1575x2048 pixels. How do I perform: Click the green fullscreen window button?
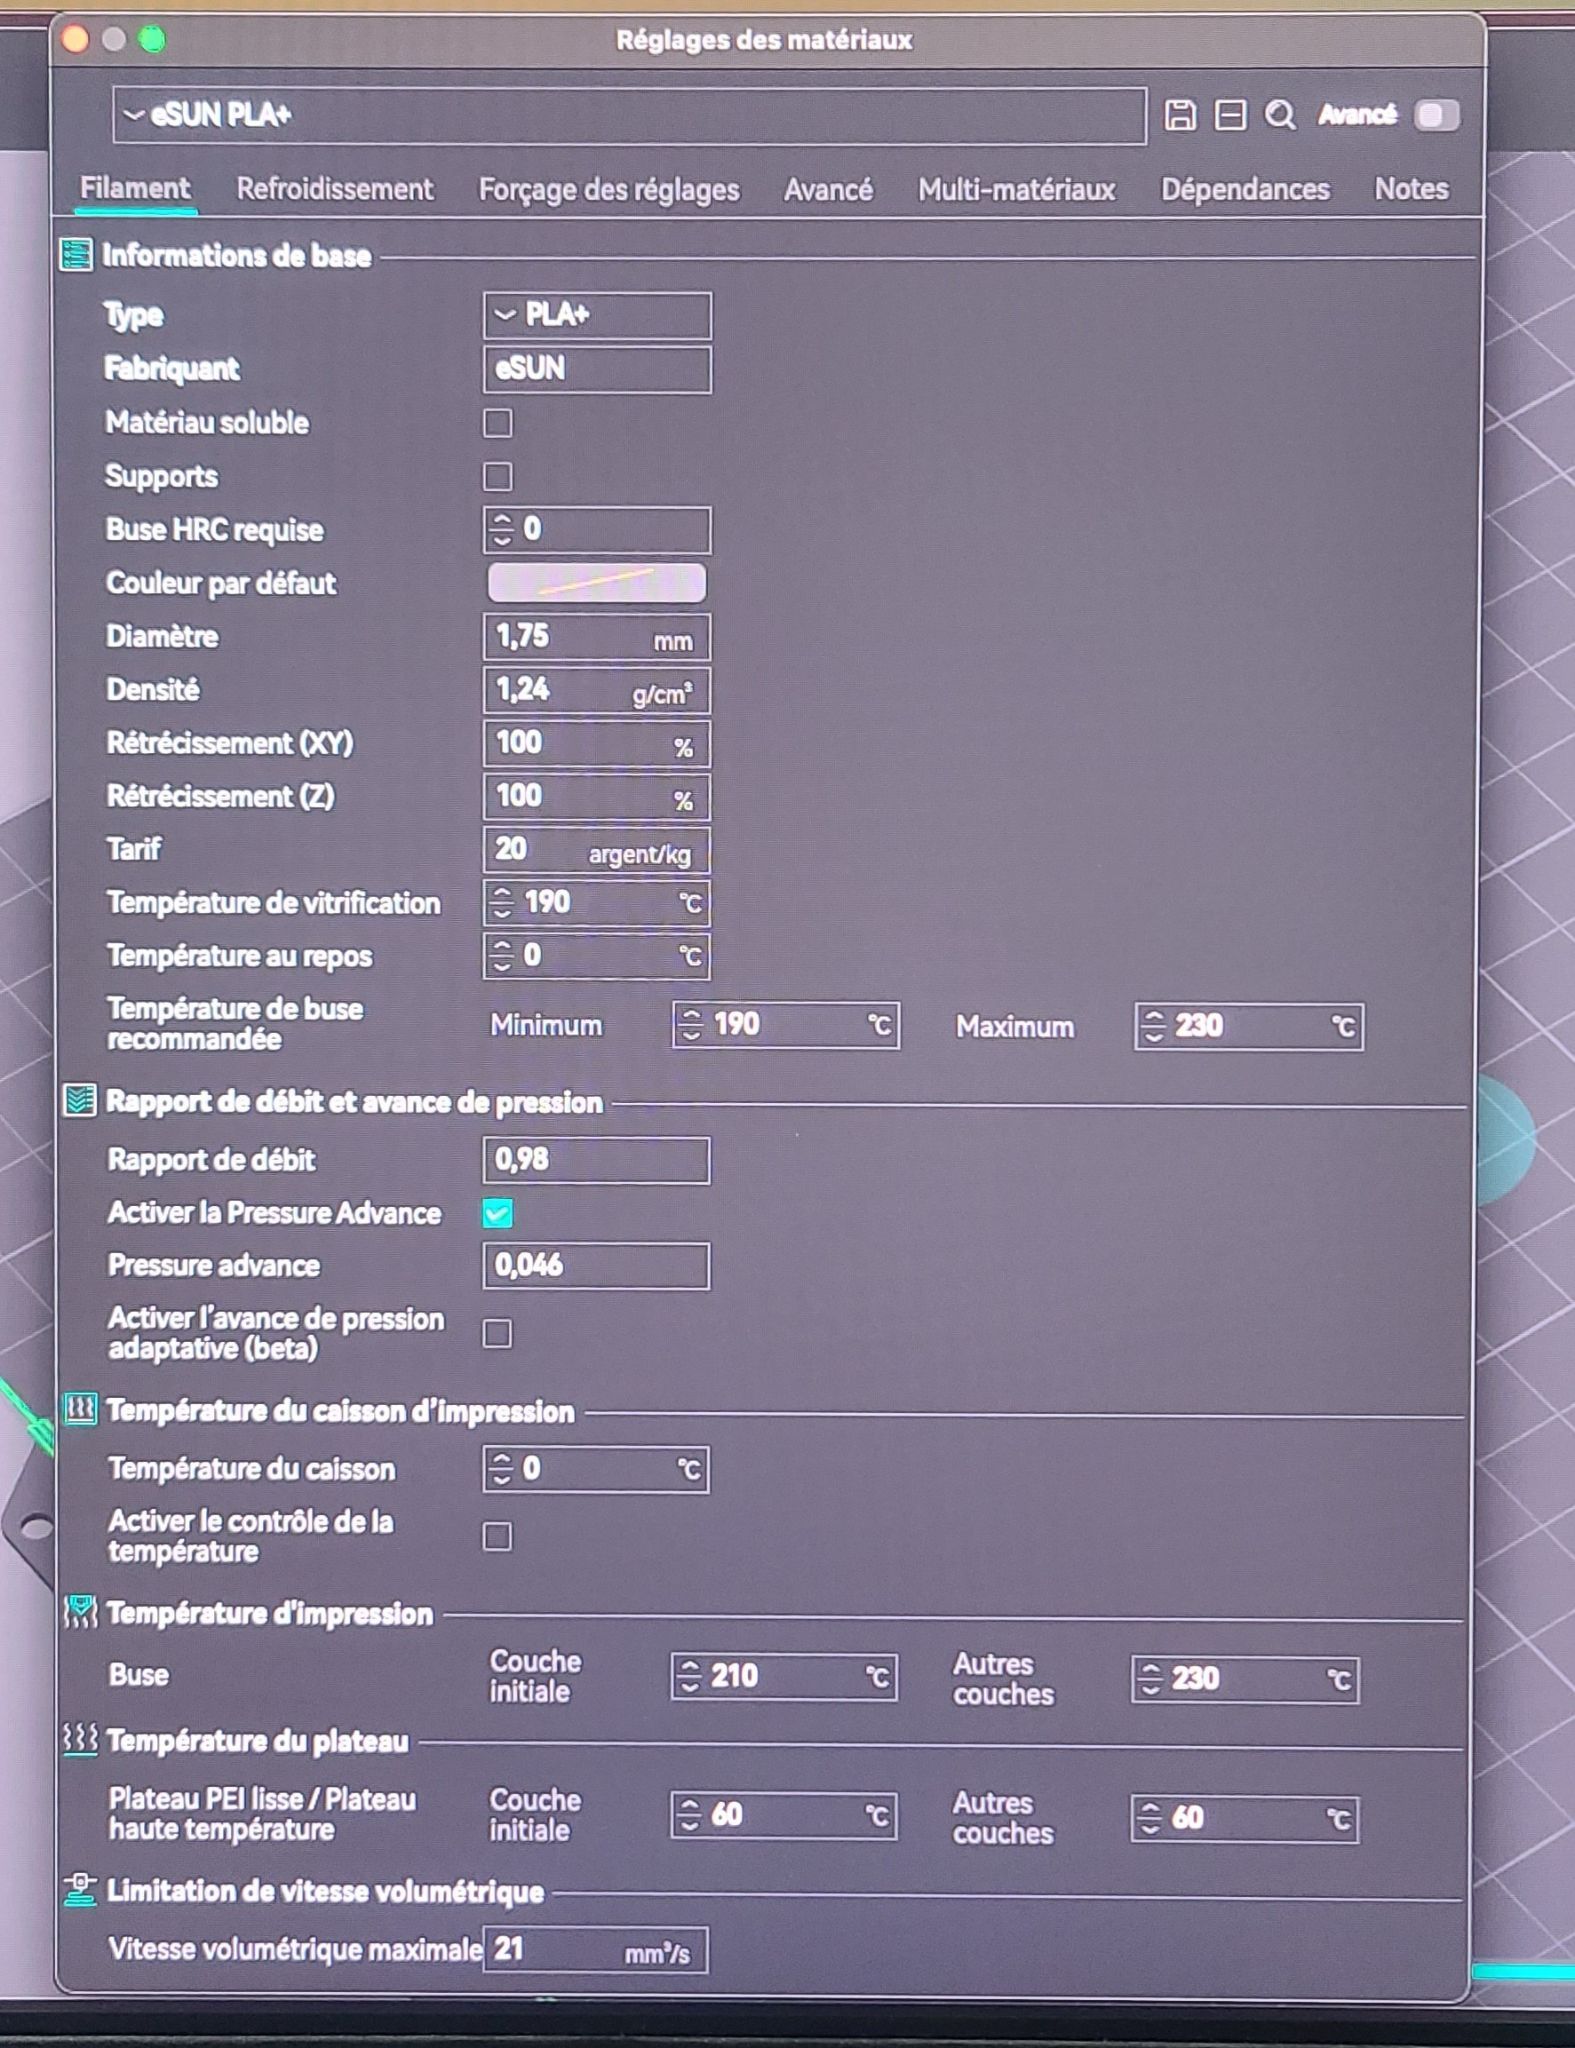(x=152, y=40)
